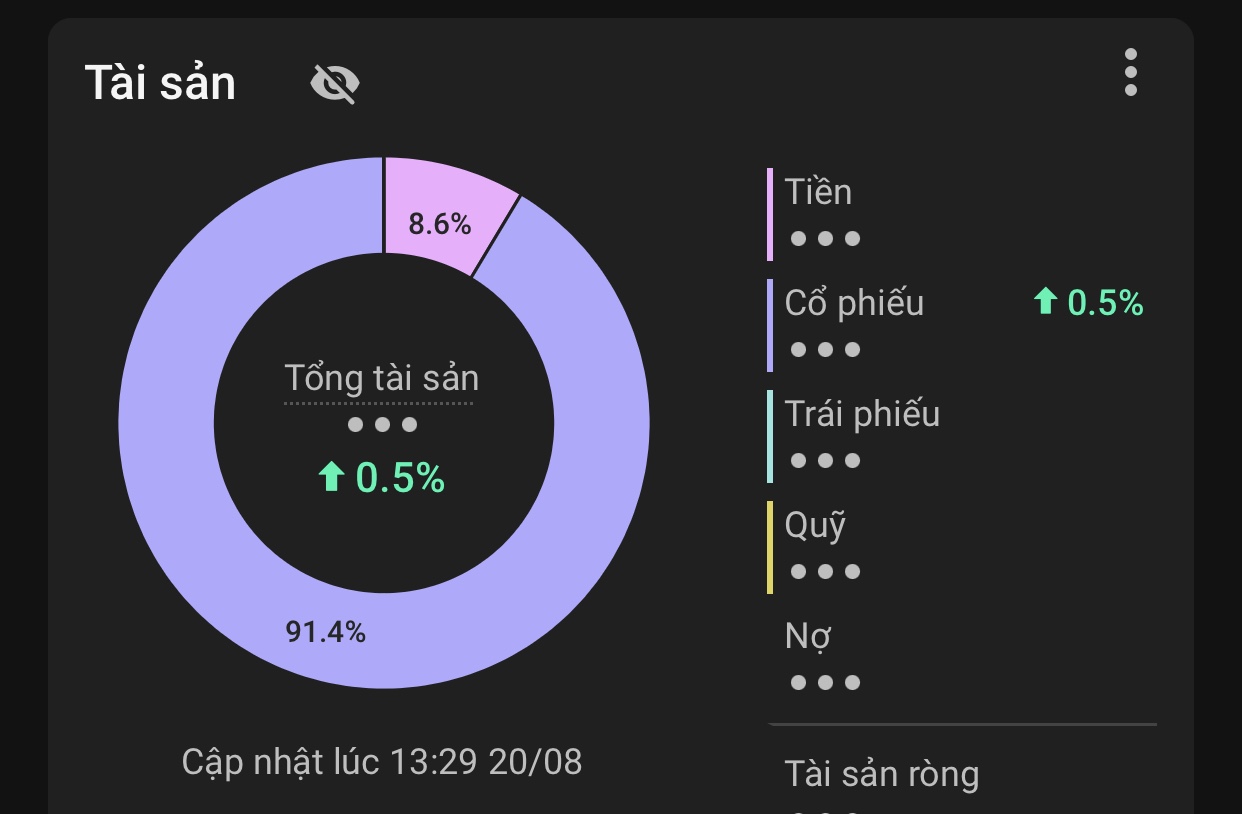Open the Trái phiếu legend entry
This screenshot has height=814, width=1242.
point(960,435)
